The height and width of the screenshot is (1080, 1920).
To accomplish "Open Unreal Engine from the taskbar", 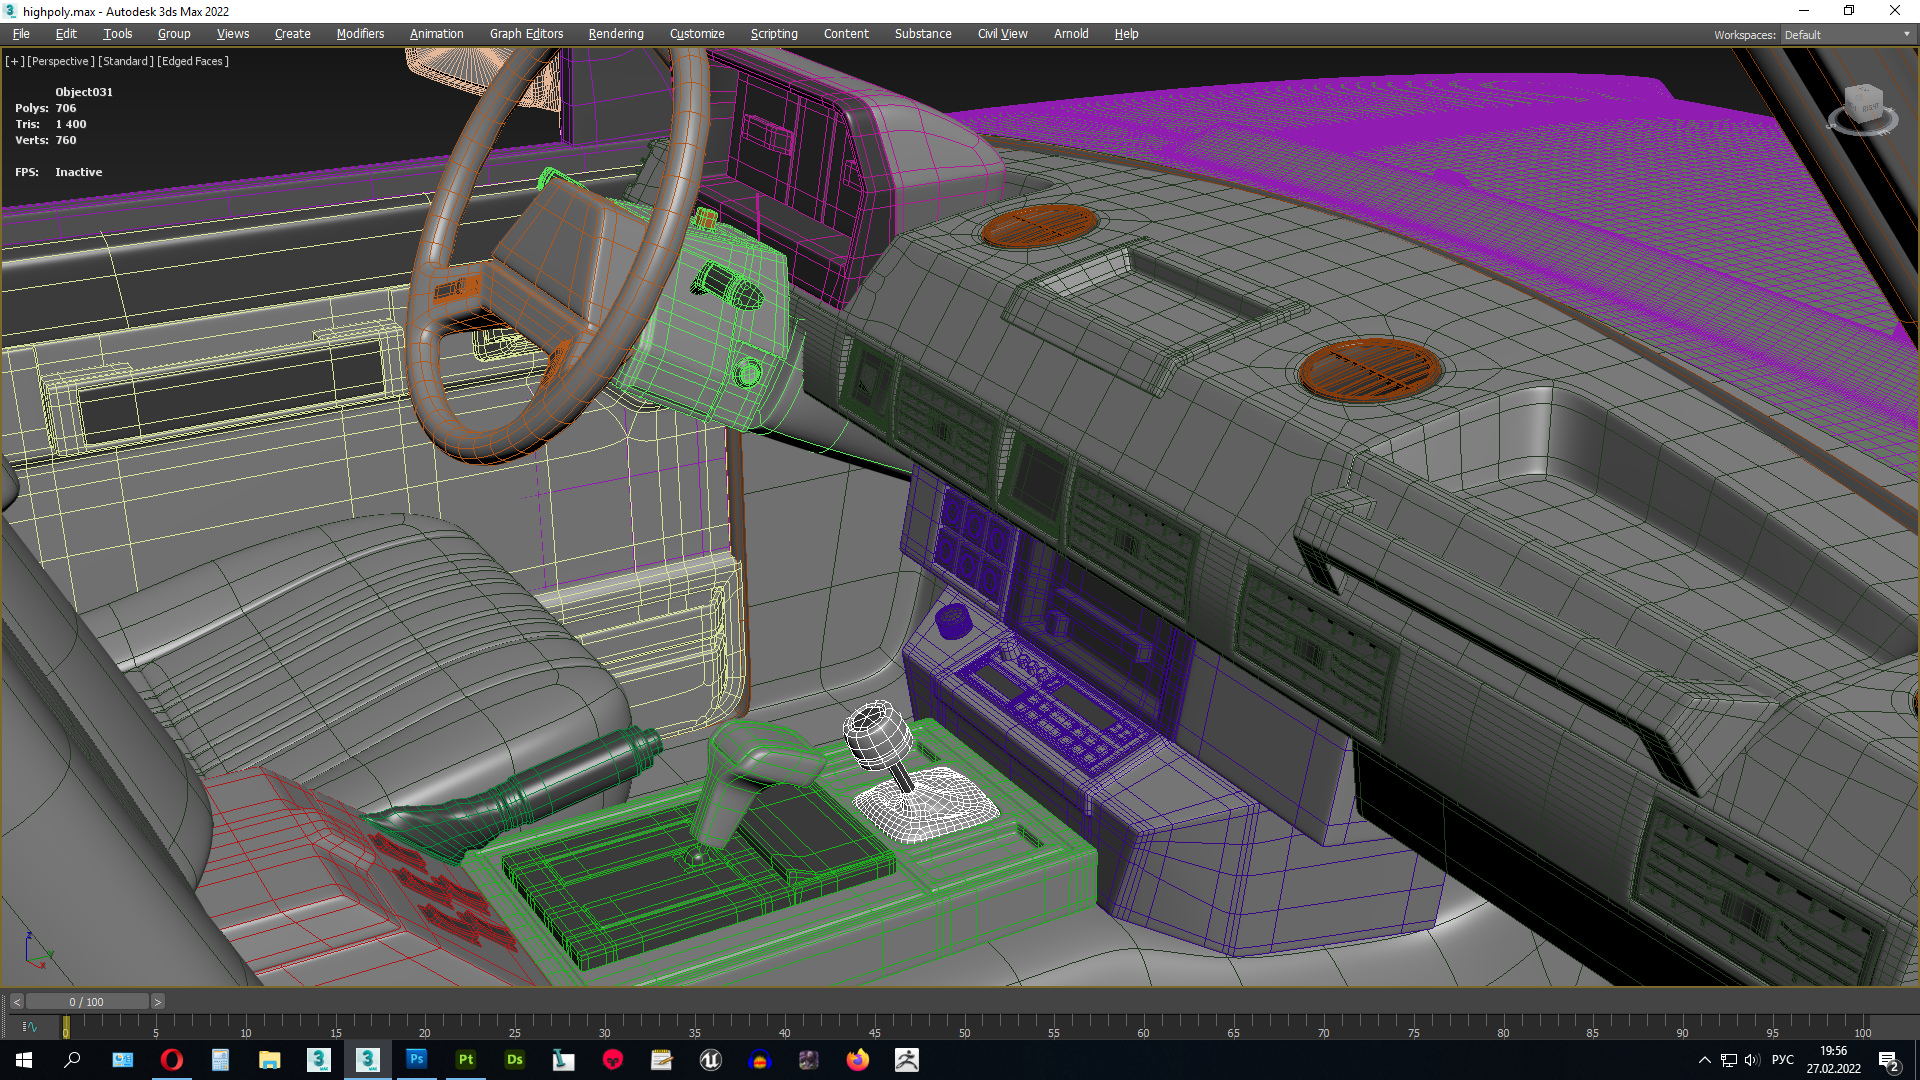I will click(x=711, y=1060).
